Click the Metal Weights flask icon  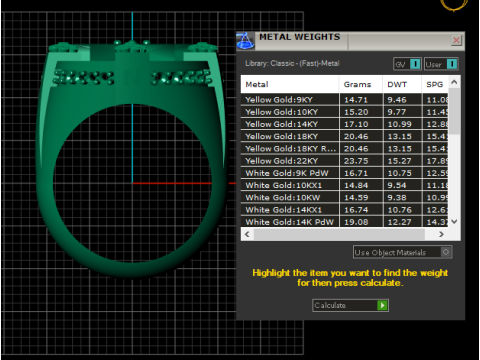coord(245,41)
